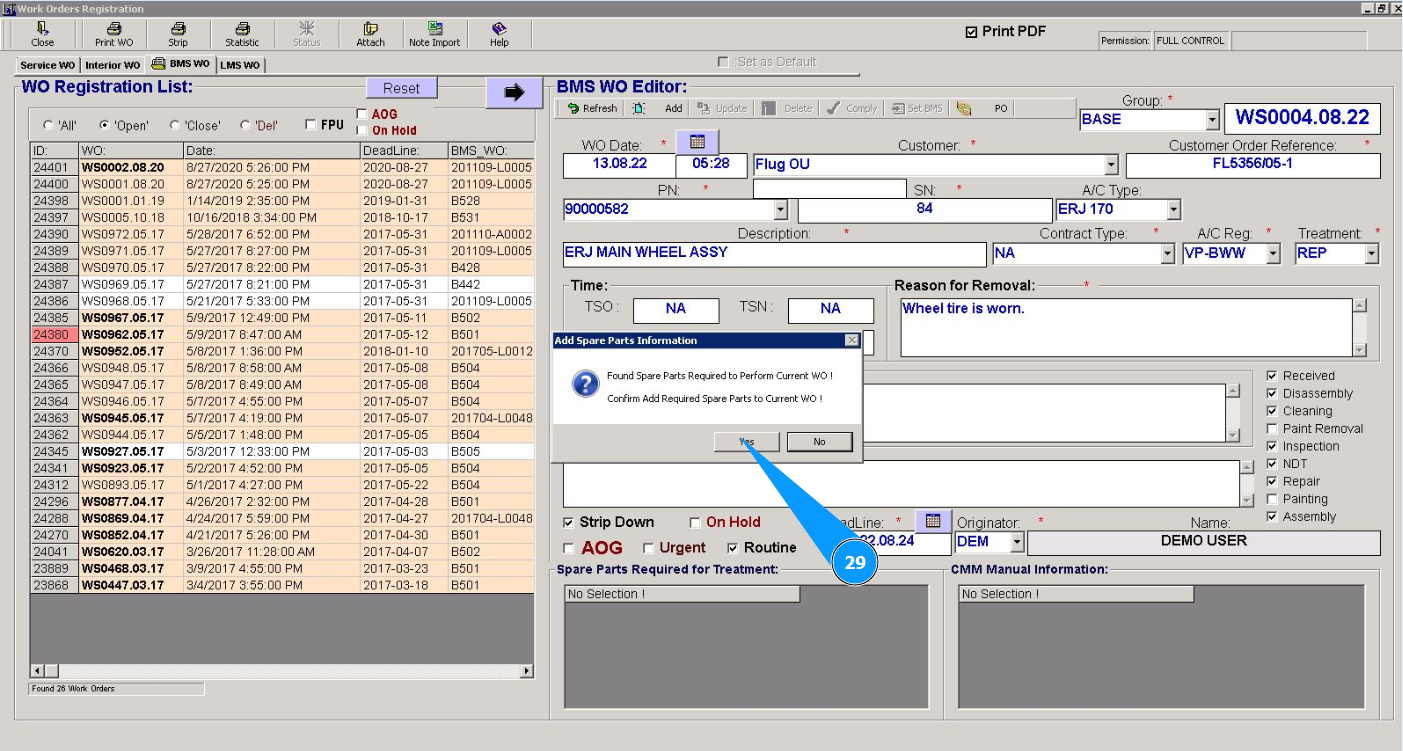Open the Strip toolbar icon
This screenshot has height=751, width=1403.
pos(177,34)
